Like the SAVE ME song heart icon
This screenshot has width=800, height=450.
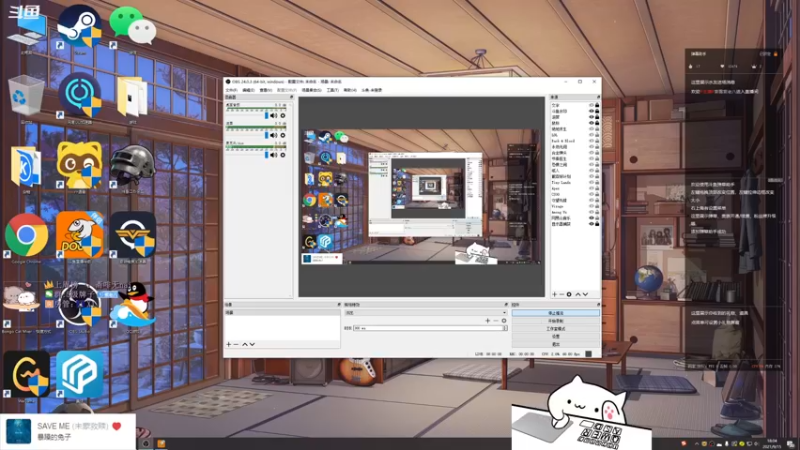click(x=117, y=426)
